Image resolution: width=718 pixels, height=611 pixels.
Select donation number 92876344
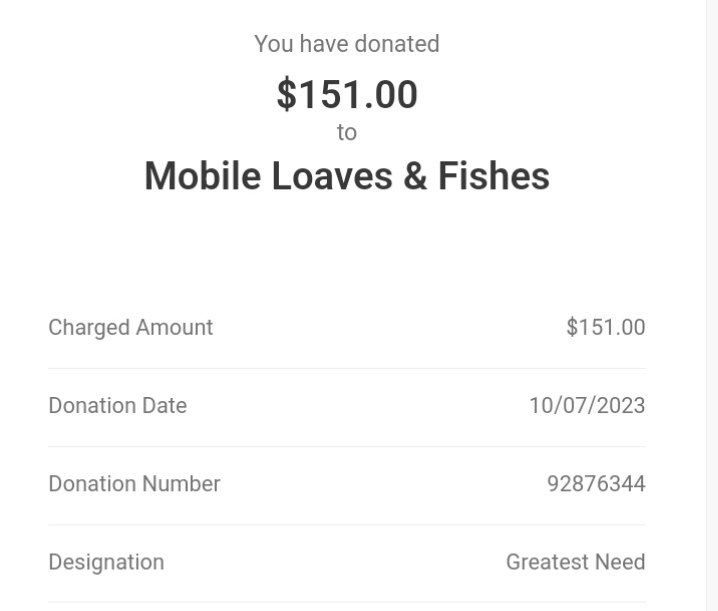pos(596,484)
